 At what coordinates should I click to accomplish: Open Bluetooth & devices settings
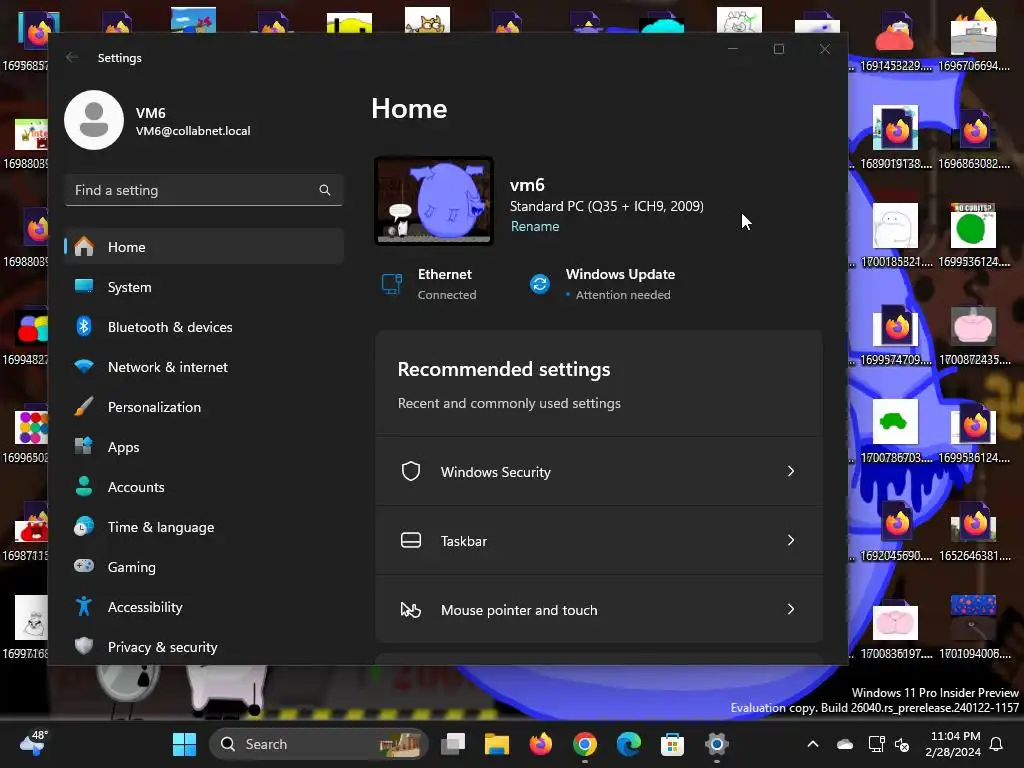point(204,327)
